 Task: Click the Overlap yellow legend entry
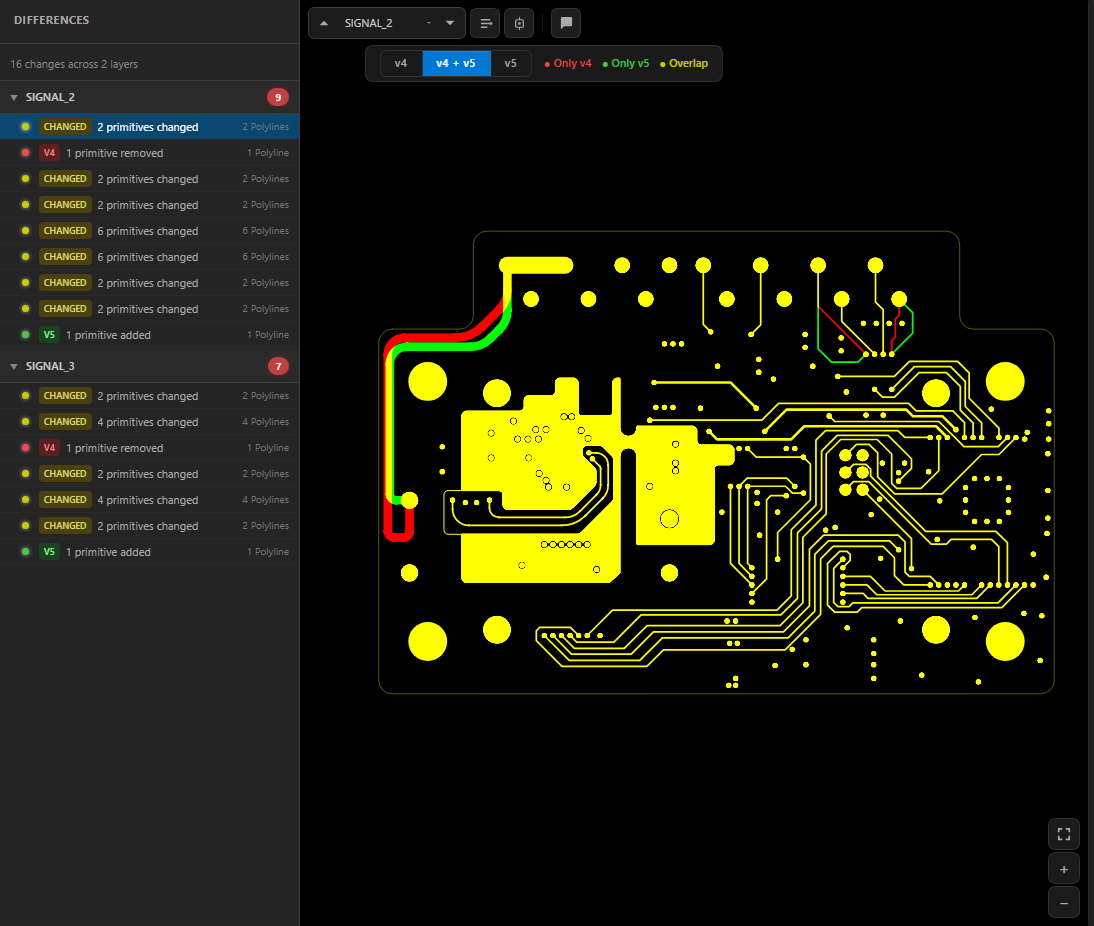684,64
